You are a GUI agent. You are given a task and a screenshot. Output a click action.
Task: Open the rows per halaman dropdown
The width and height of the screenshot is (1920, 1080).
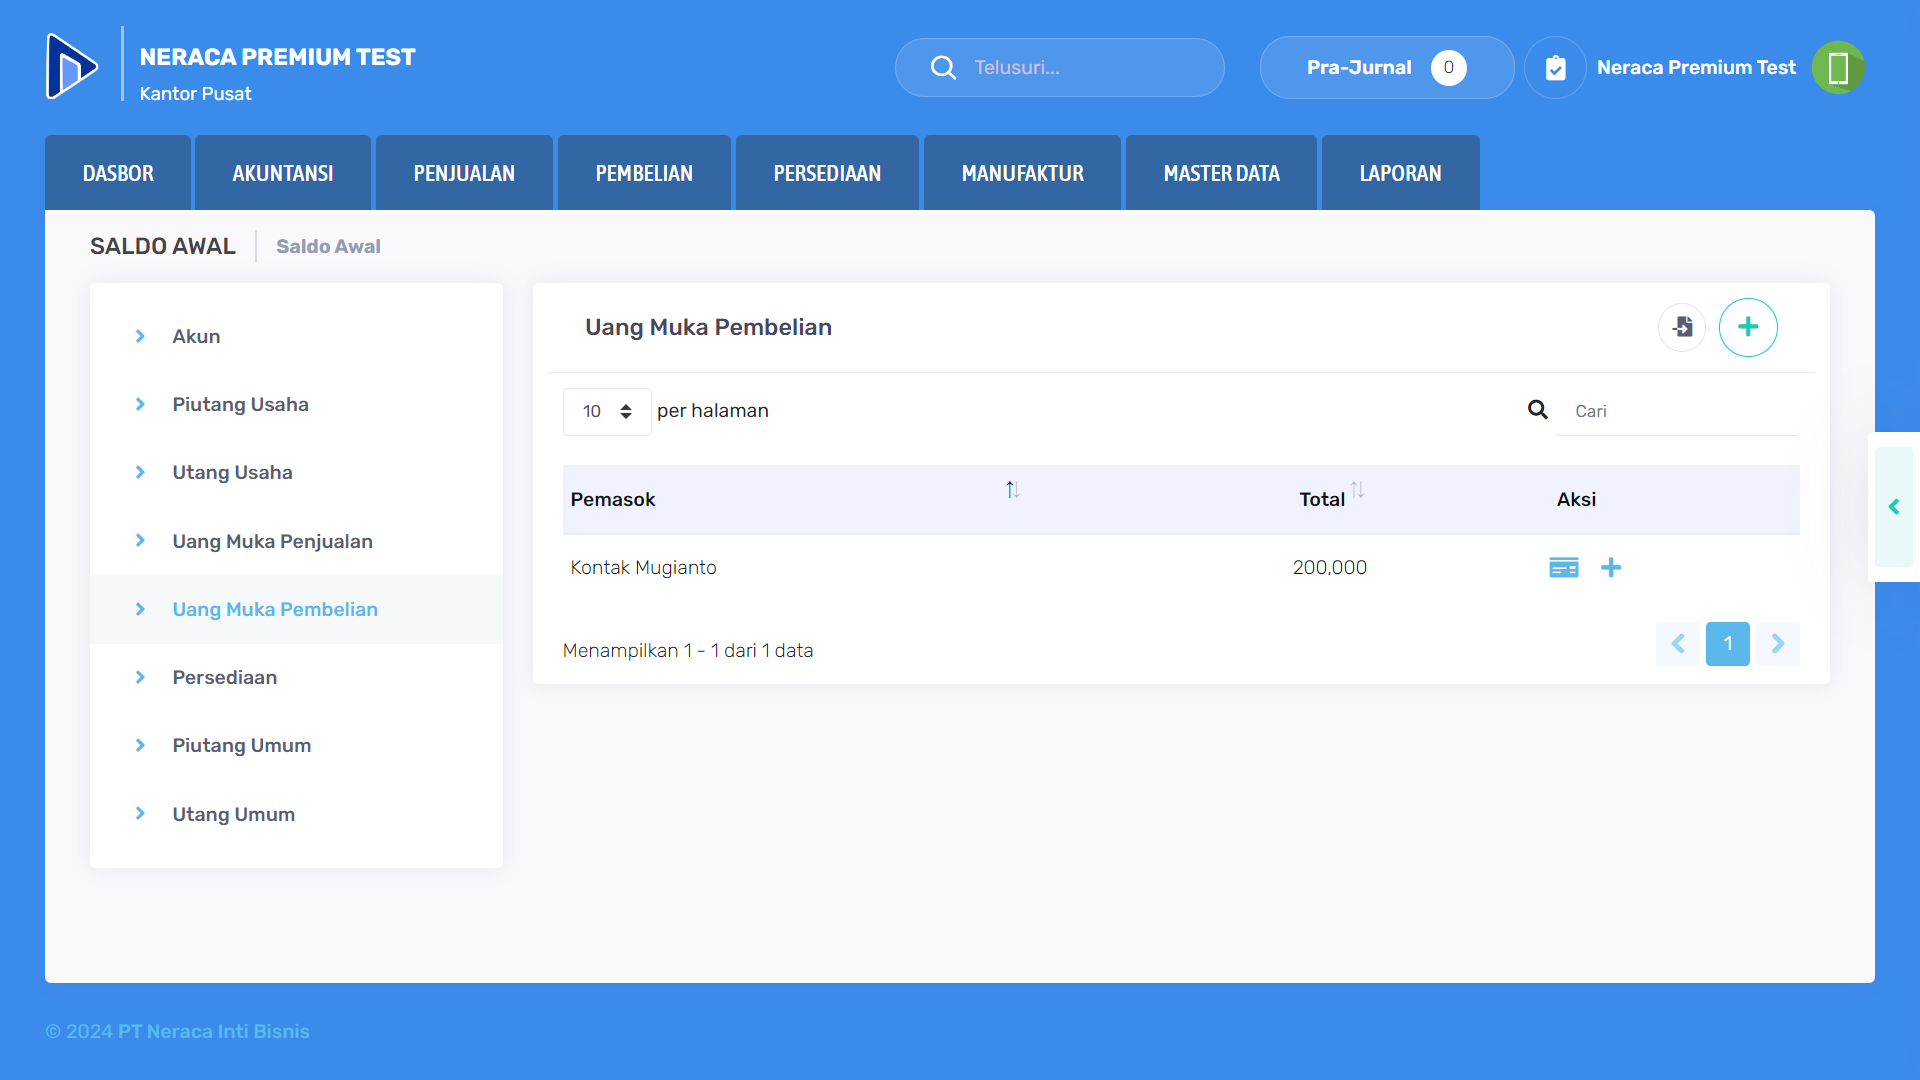pyautogui.click(x=607, y=412)
